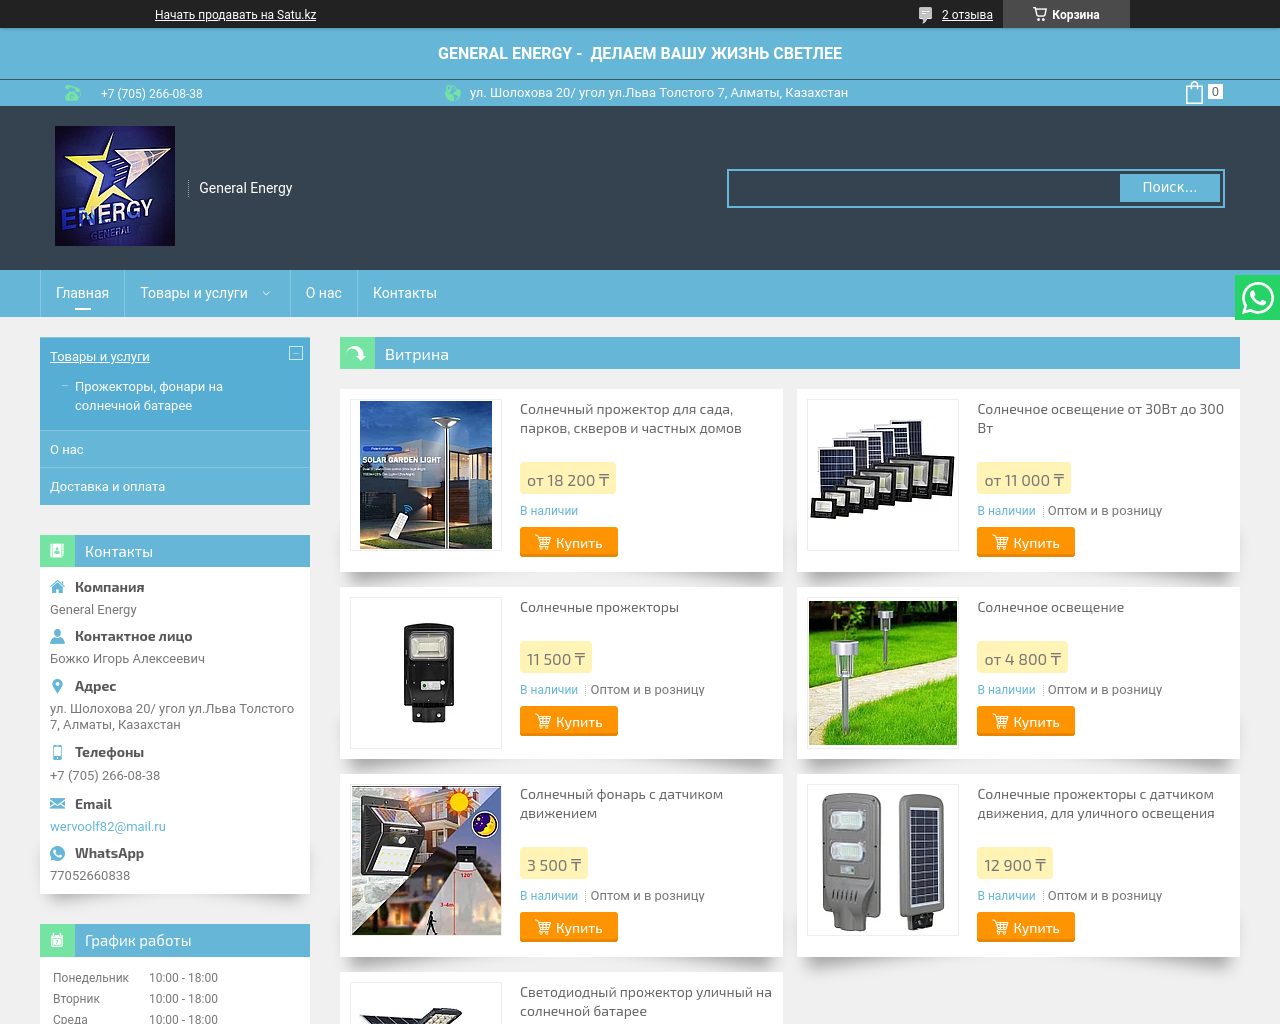The height and width of the screenshot is (1024, 1280).
Task: Click the Поиск search button
Action: pyautogui.click(x=1169, y=187)
